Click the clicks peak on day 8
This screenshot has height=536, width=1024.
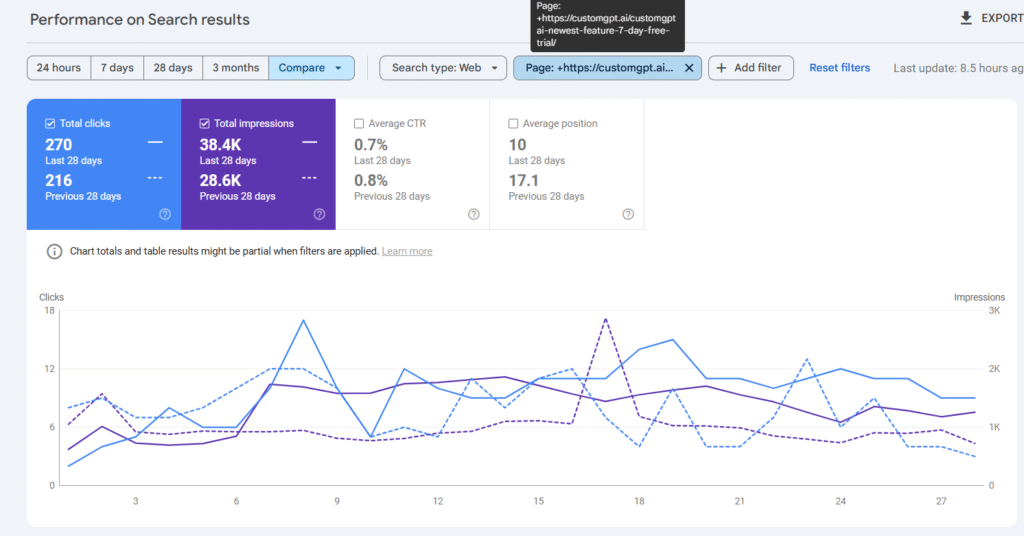pyautogui.click(x=303, y=320)
